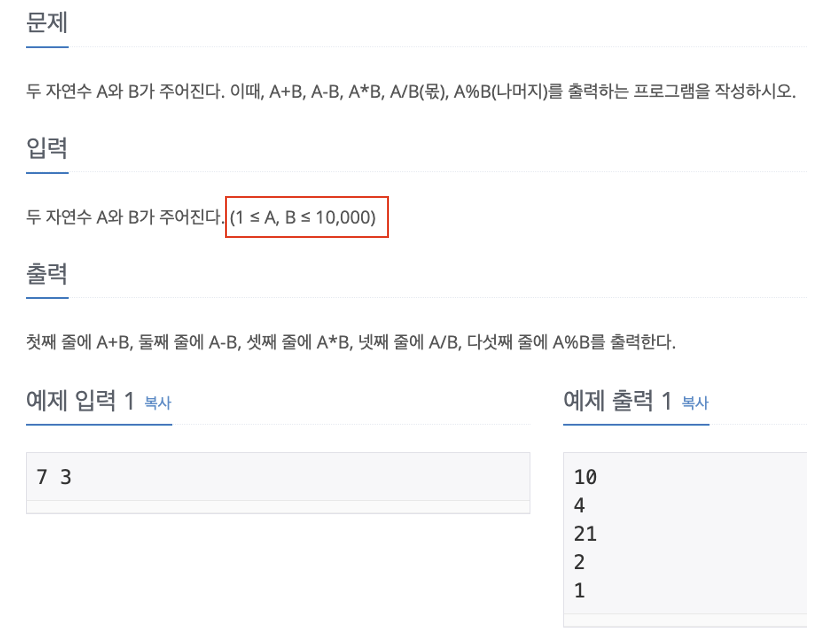The height and width of the screenshot is (635, 814).
Task: Click the sample output box showing 10
Action: (x=583, y=477)
